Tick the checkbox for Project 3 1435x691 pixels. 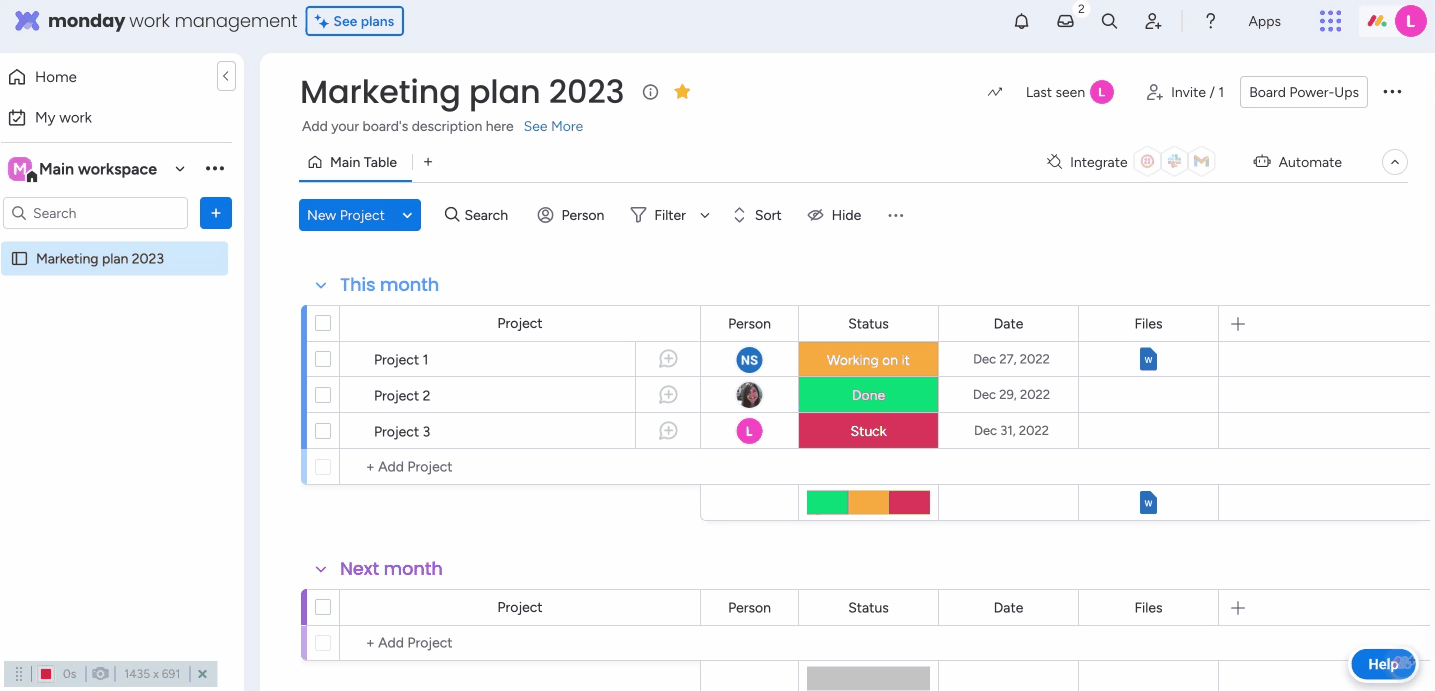click(323, 431)
